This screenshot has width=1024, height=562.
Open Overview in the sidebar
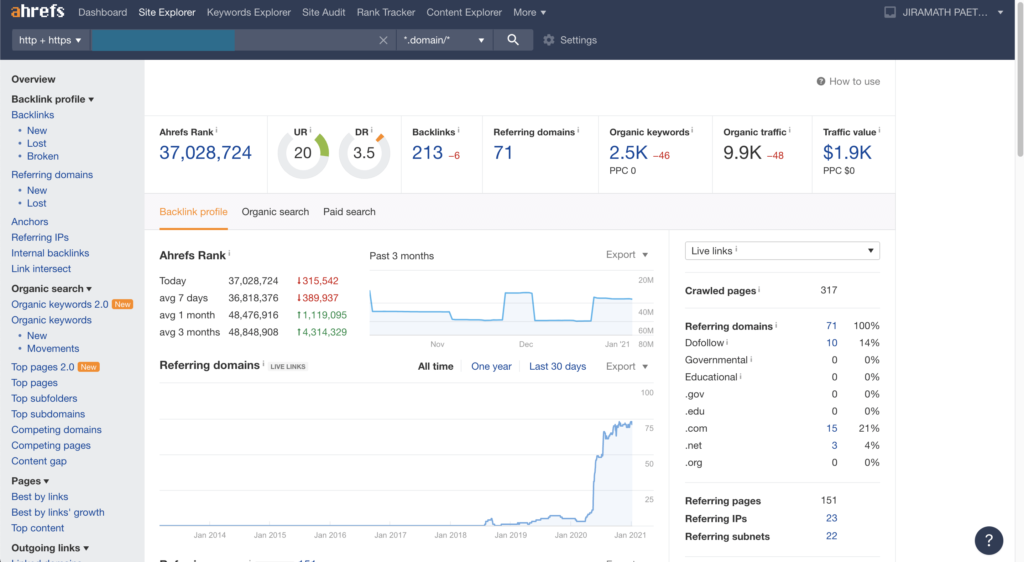[33, 80]
